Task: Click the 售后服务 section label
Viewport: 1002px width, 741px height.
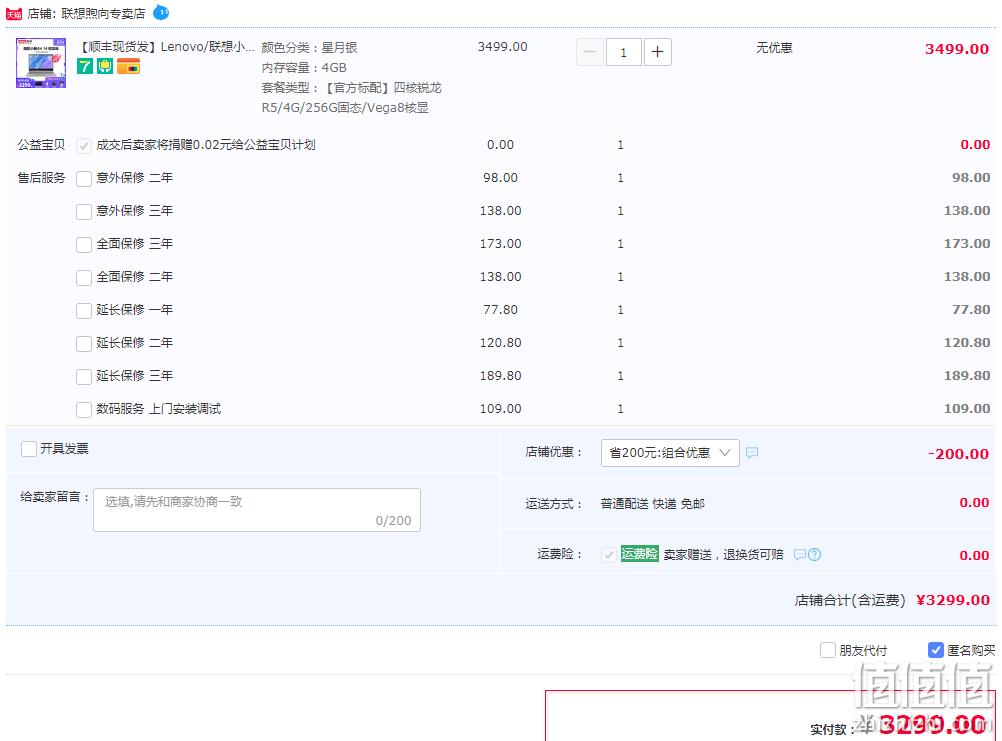Action: pyautogui.click(x=42, y=178)
